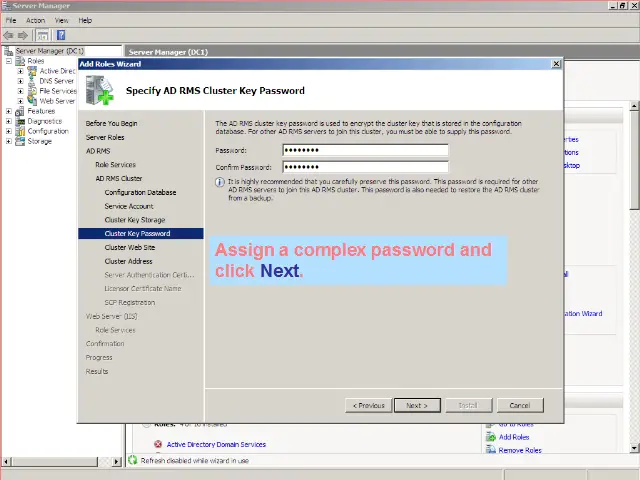Open the File menu
640x480 pixels.
click(x=11, y=20)
